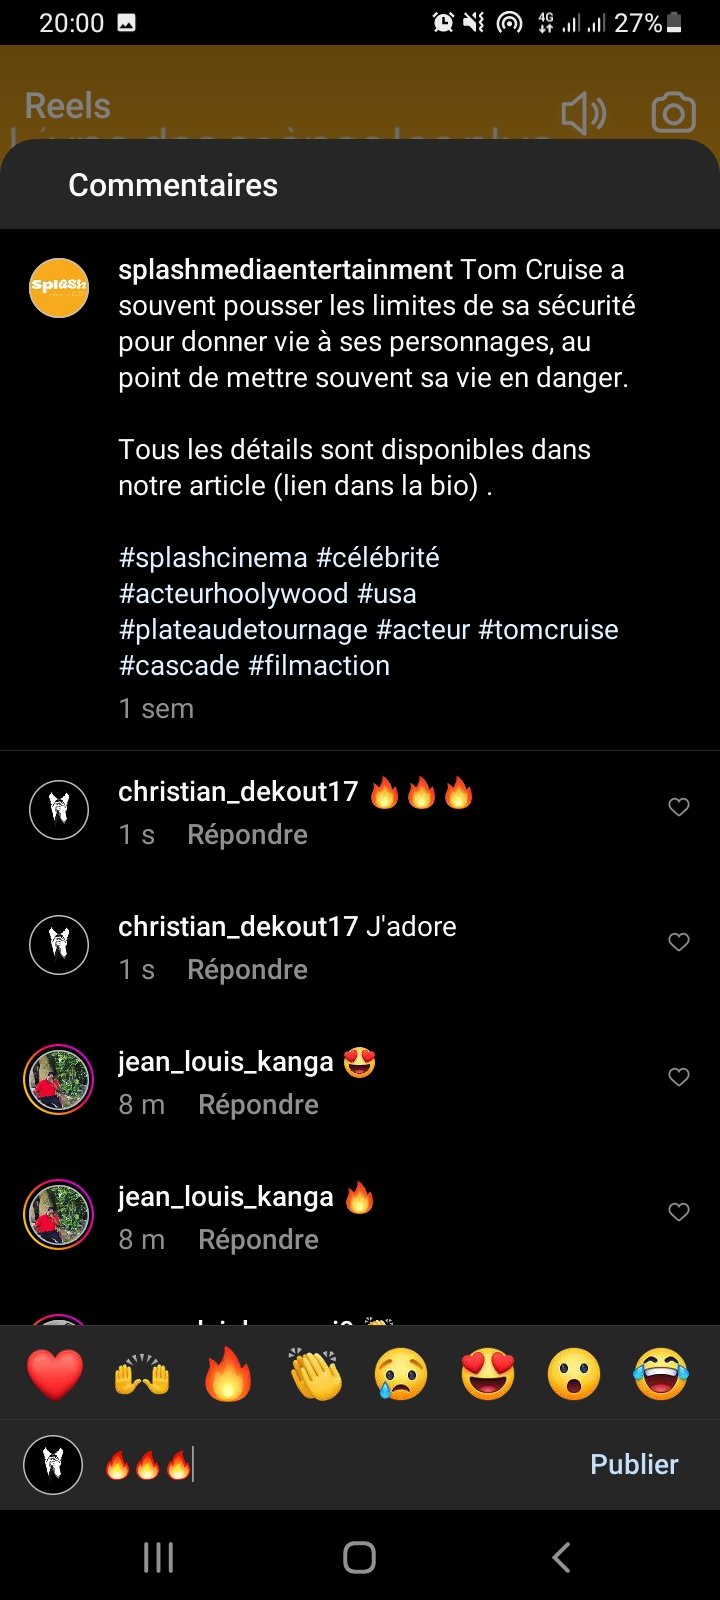Like jean_louis_kanga's fire emoji comment
Screen dimensions: 720x1600
[679, 1212]
